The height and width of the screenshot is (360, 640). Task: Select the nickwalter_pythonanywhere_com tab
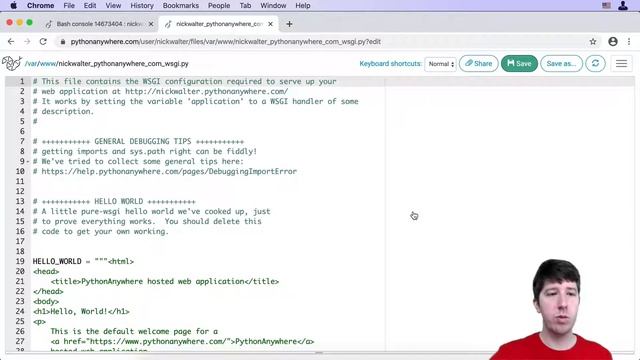(x=219, y=24)
